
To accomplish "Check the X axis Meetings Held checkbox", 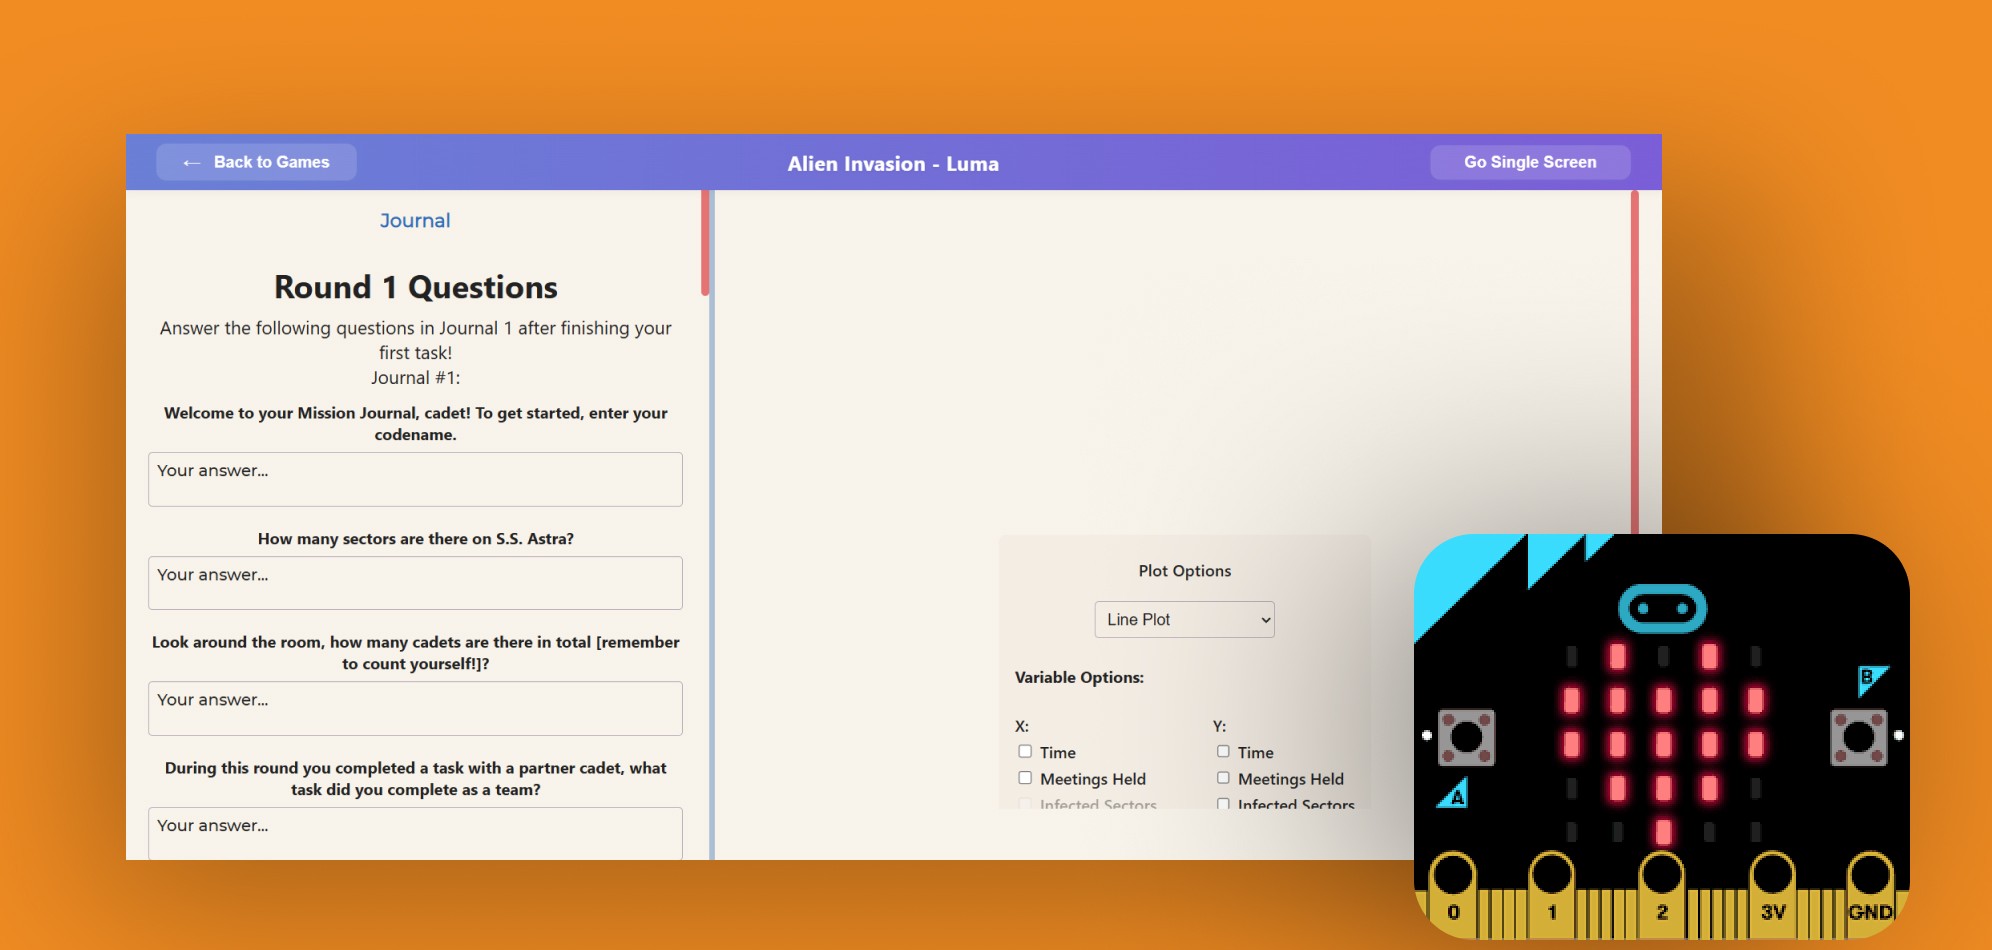I will click(1025, 778).
